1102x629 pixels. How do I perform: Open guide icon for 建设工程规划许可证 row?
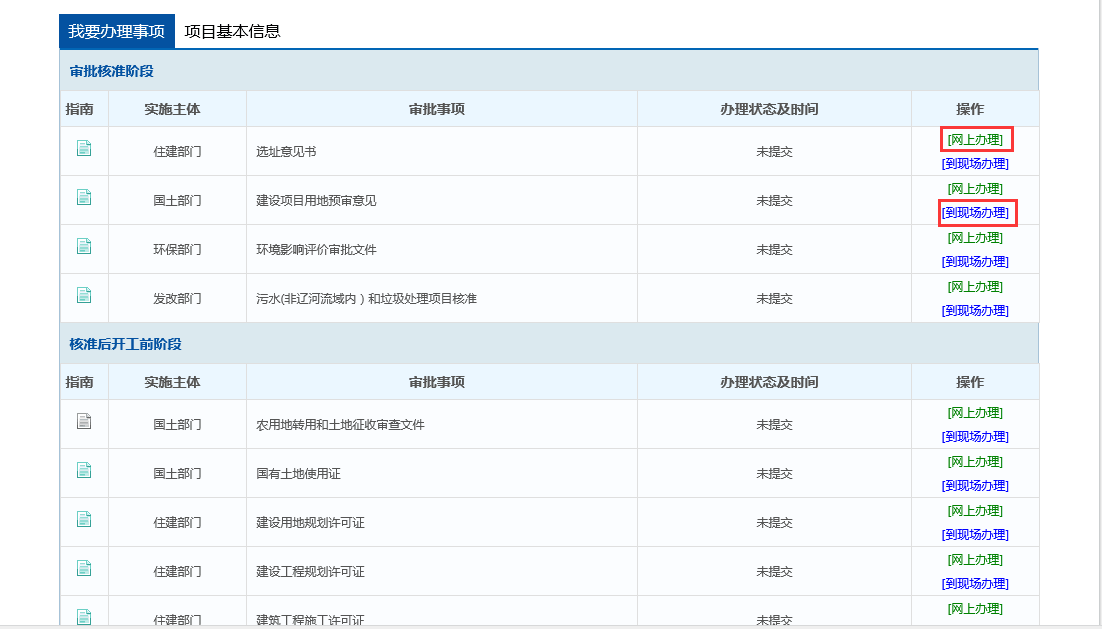click(84, 569)
